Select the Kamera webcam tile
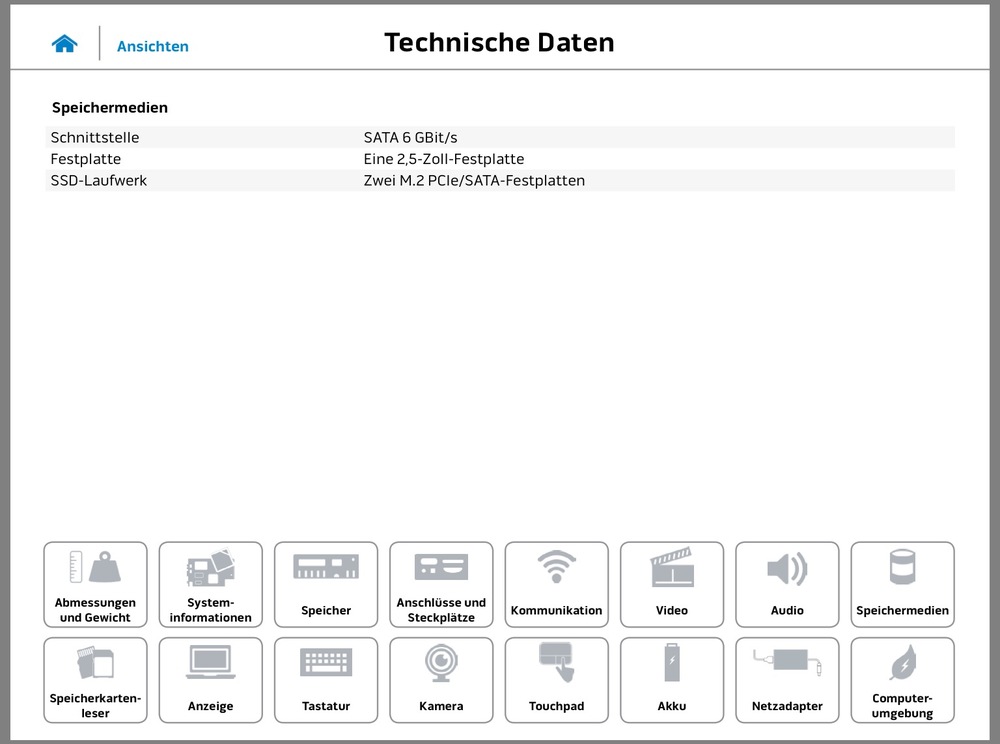The image size is (1000, 744). 441,680
